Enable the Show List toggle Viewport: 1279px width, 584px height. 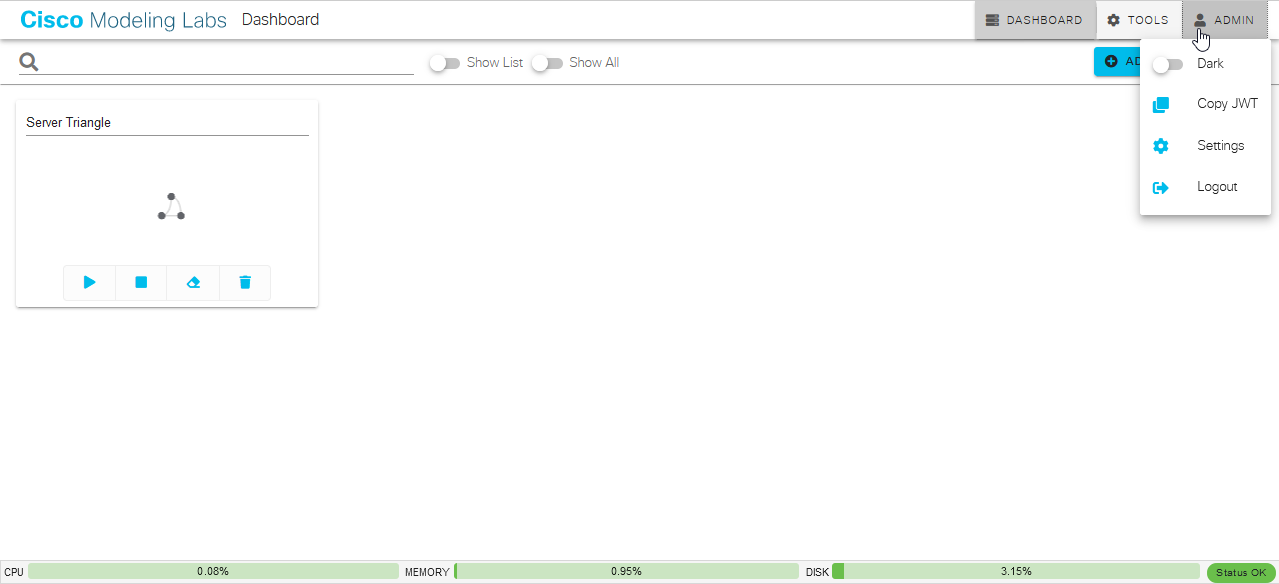click(x=445, y=62)
